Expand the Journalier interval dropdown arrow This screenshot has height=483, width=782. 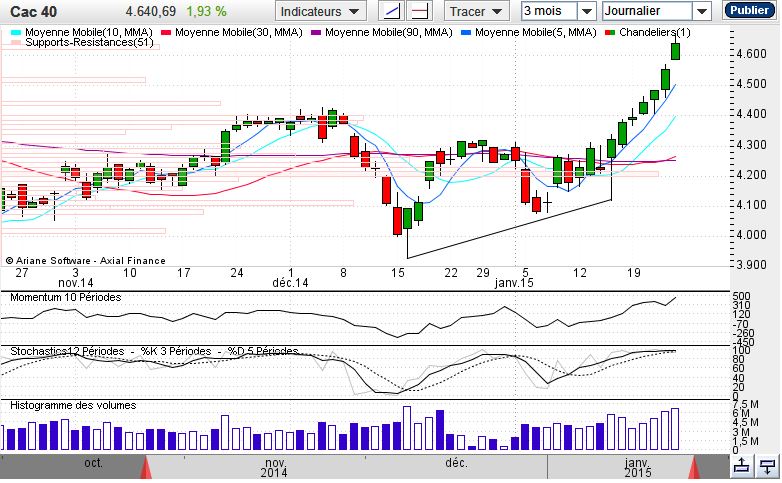click(x=701, y=11)
